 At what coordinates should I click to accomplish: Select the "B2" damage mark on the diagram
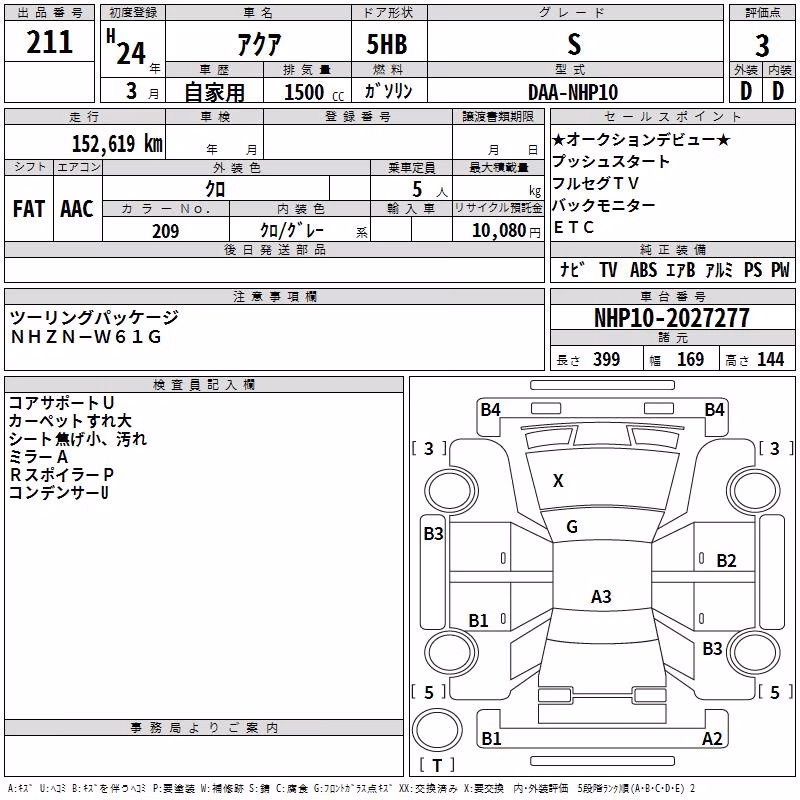pos(726,561)
